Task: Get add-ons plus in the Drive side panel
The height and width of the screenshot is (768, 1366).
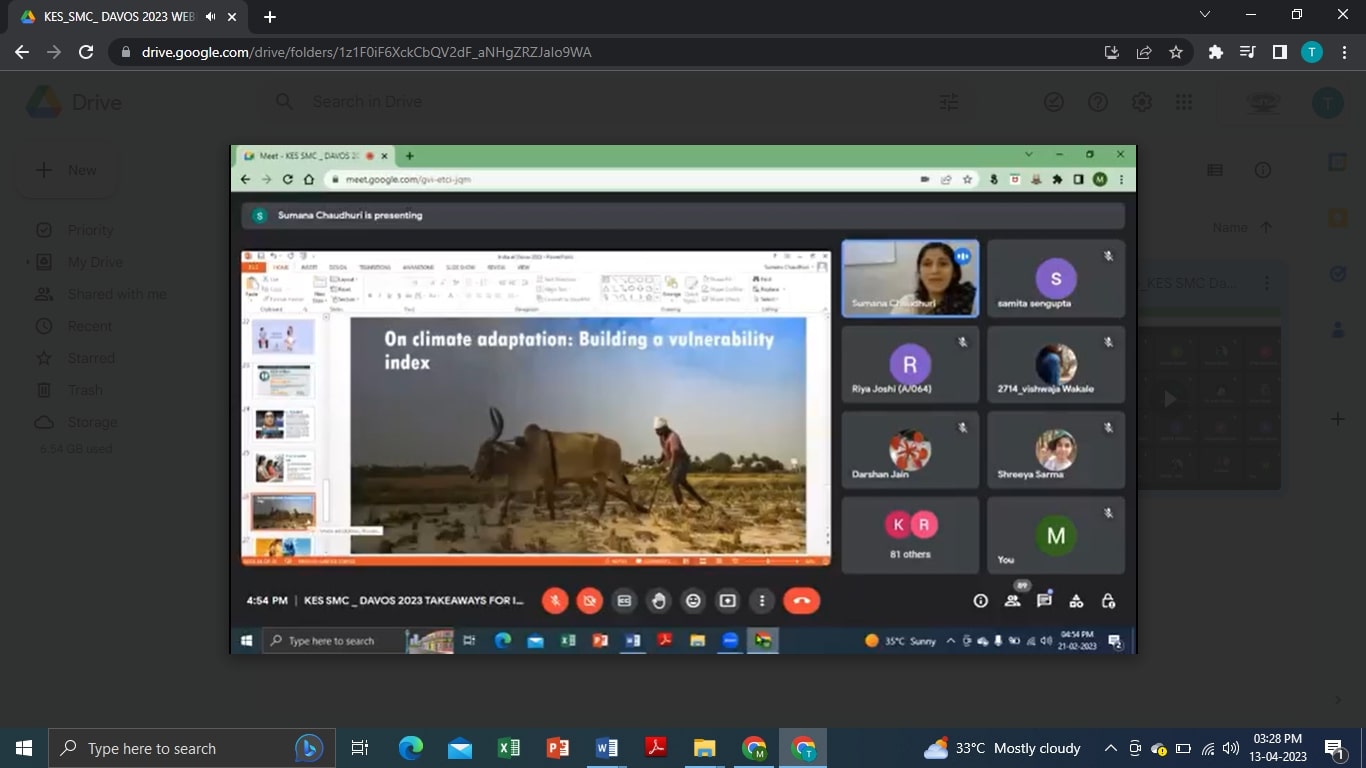Action: pyautogui.click(x=1338, y=419)
